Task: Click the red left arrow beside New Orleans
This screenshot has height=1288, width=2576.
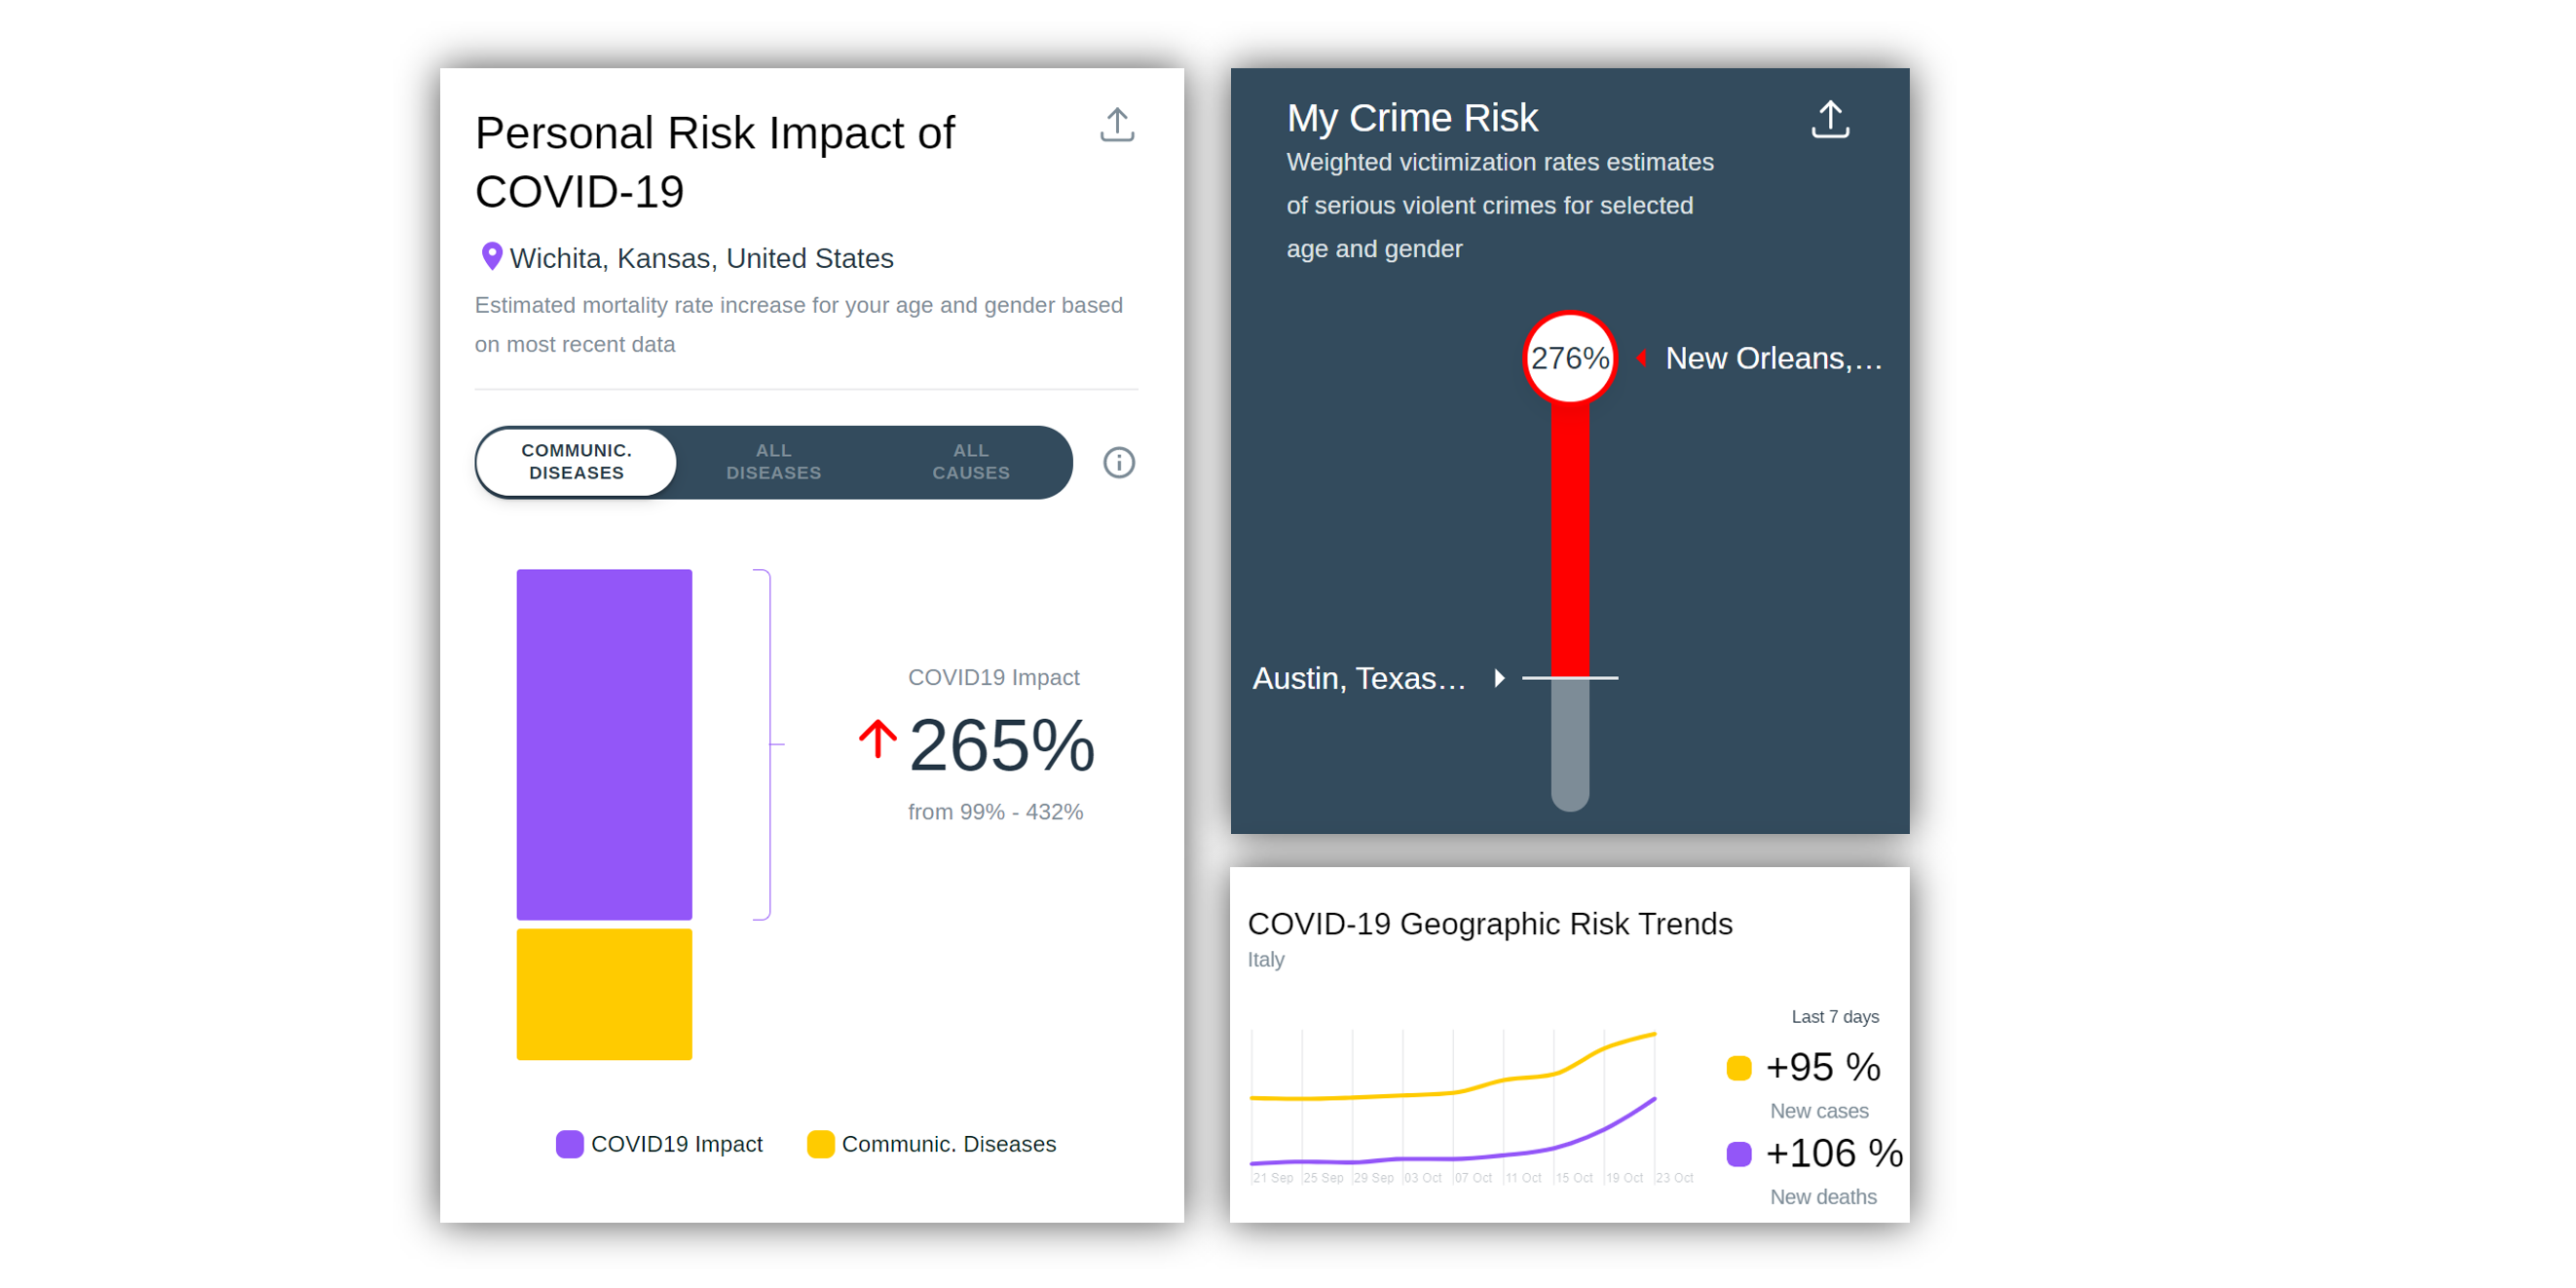Action: [1642, 357]
